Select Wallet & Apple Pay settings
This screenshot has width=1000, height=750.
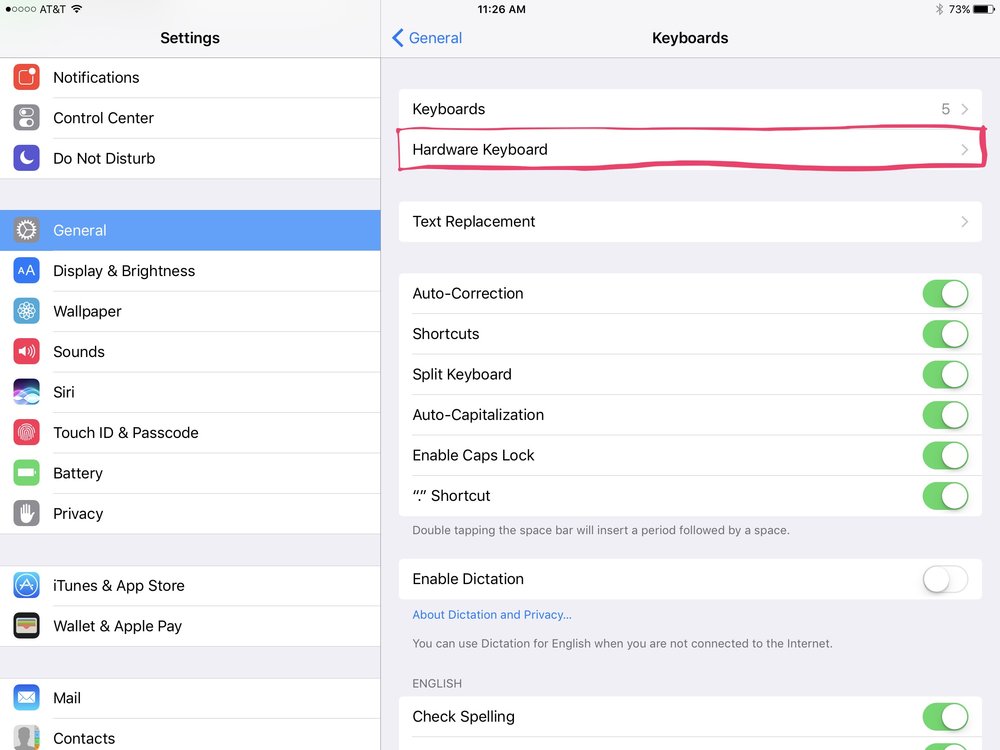pyautogui.click(x=117, y=626)
